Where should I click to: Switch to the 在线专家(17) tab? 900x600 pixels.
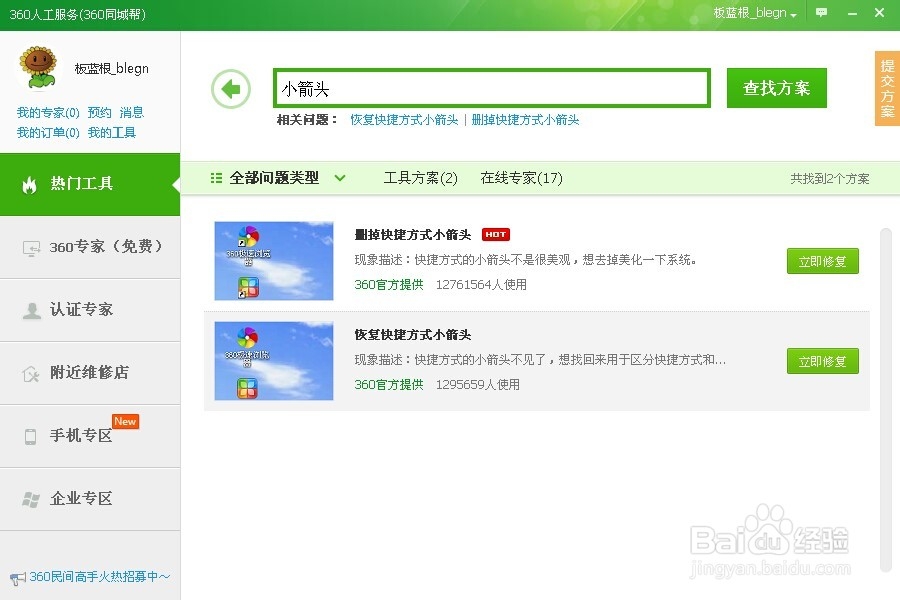522,178
